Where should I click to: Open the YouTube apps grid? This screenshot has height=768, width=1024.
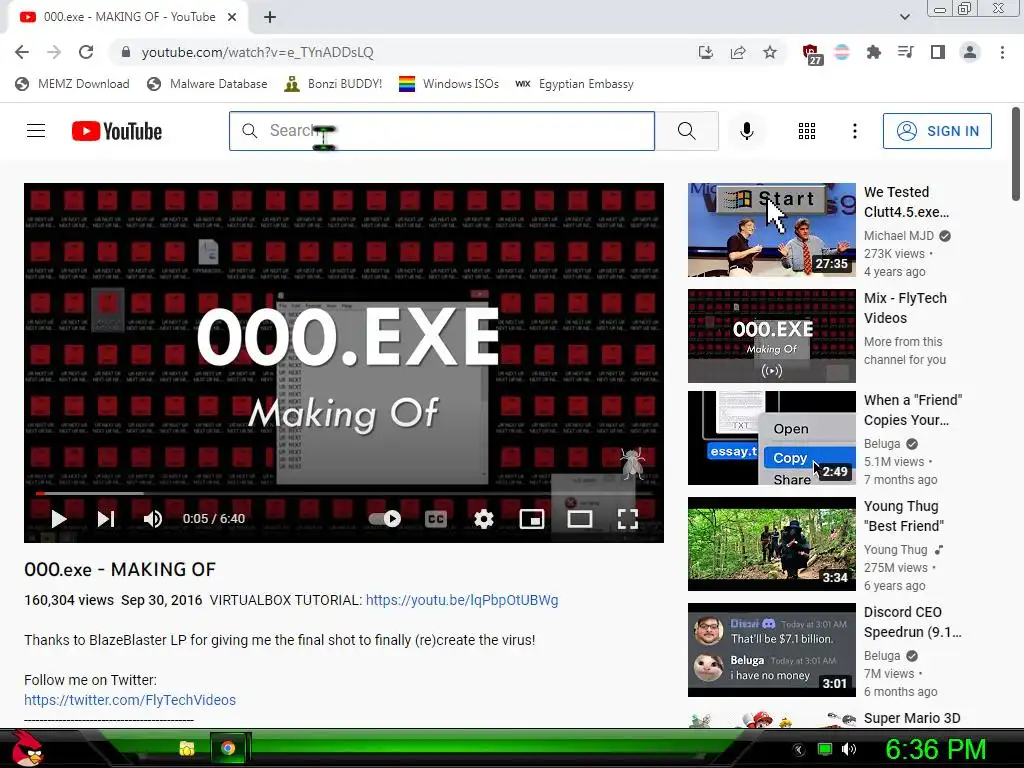(x=807, y=131)
